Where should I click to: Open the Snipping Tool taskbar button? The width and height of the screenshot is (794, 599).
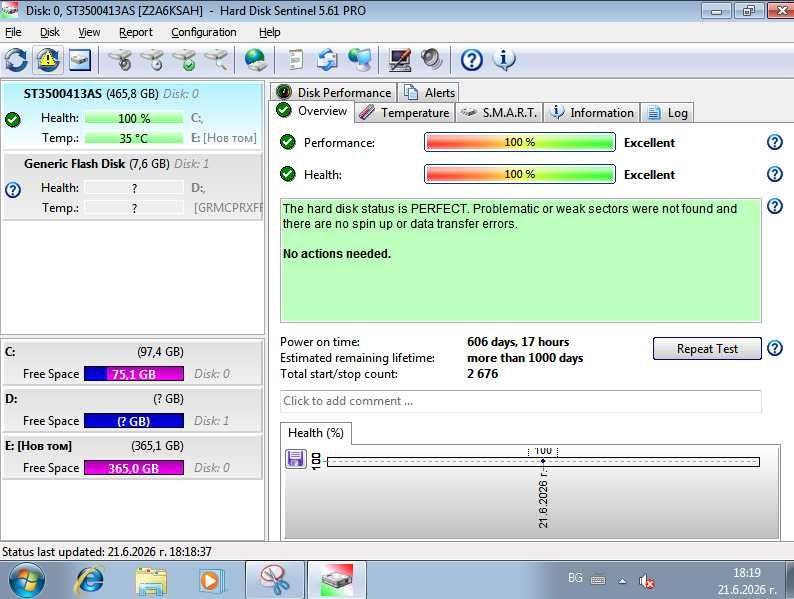[275, 580]
